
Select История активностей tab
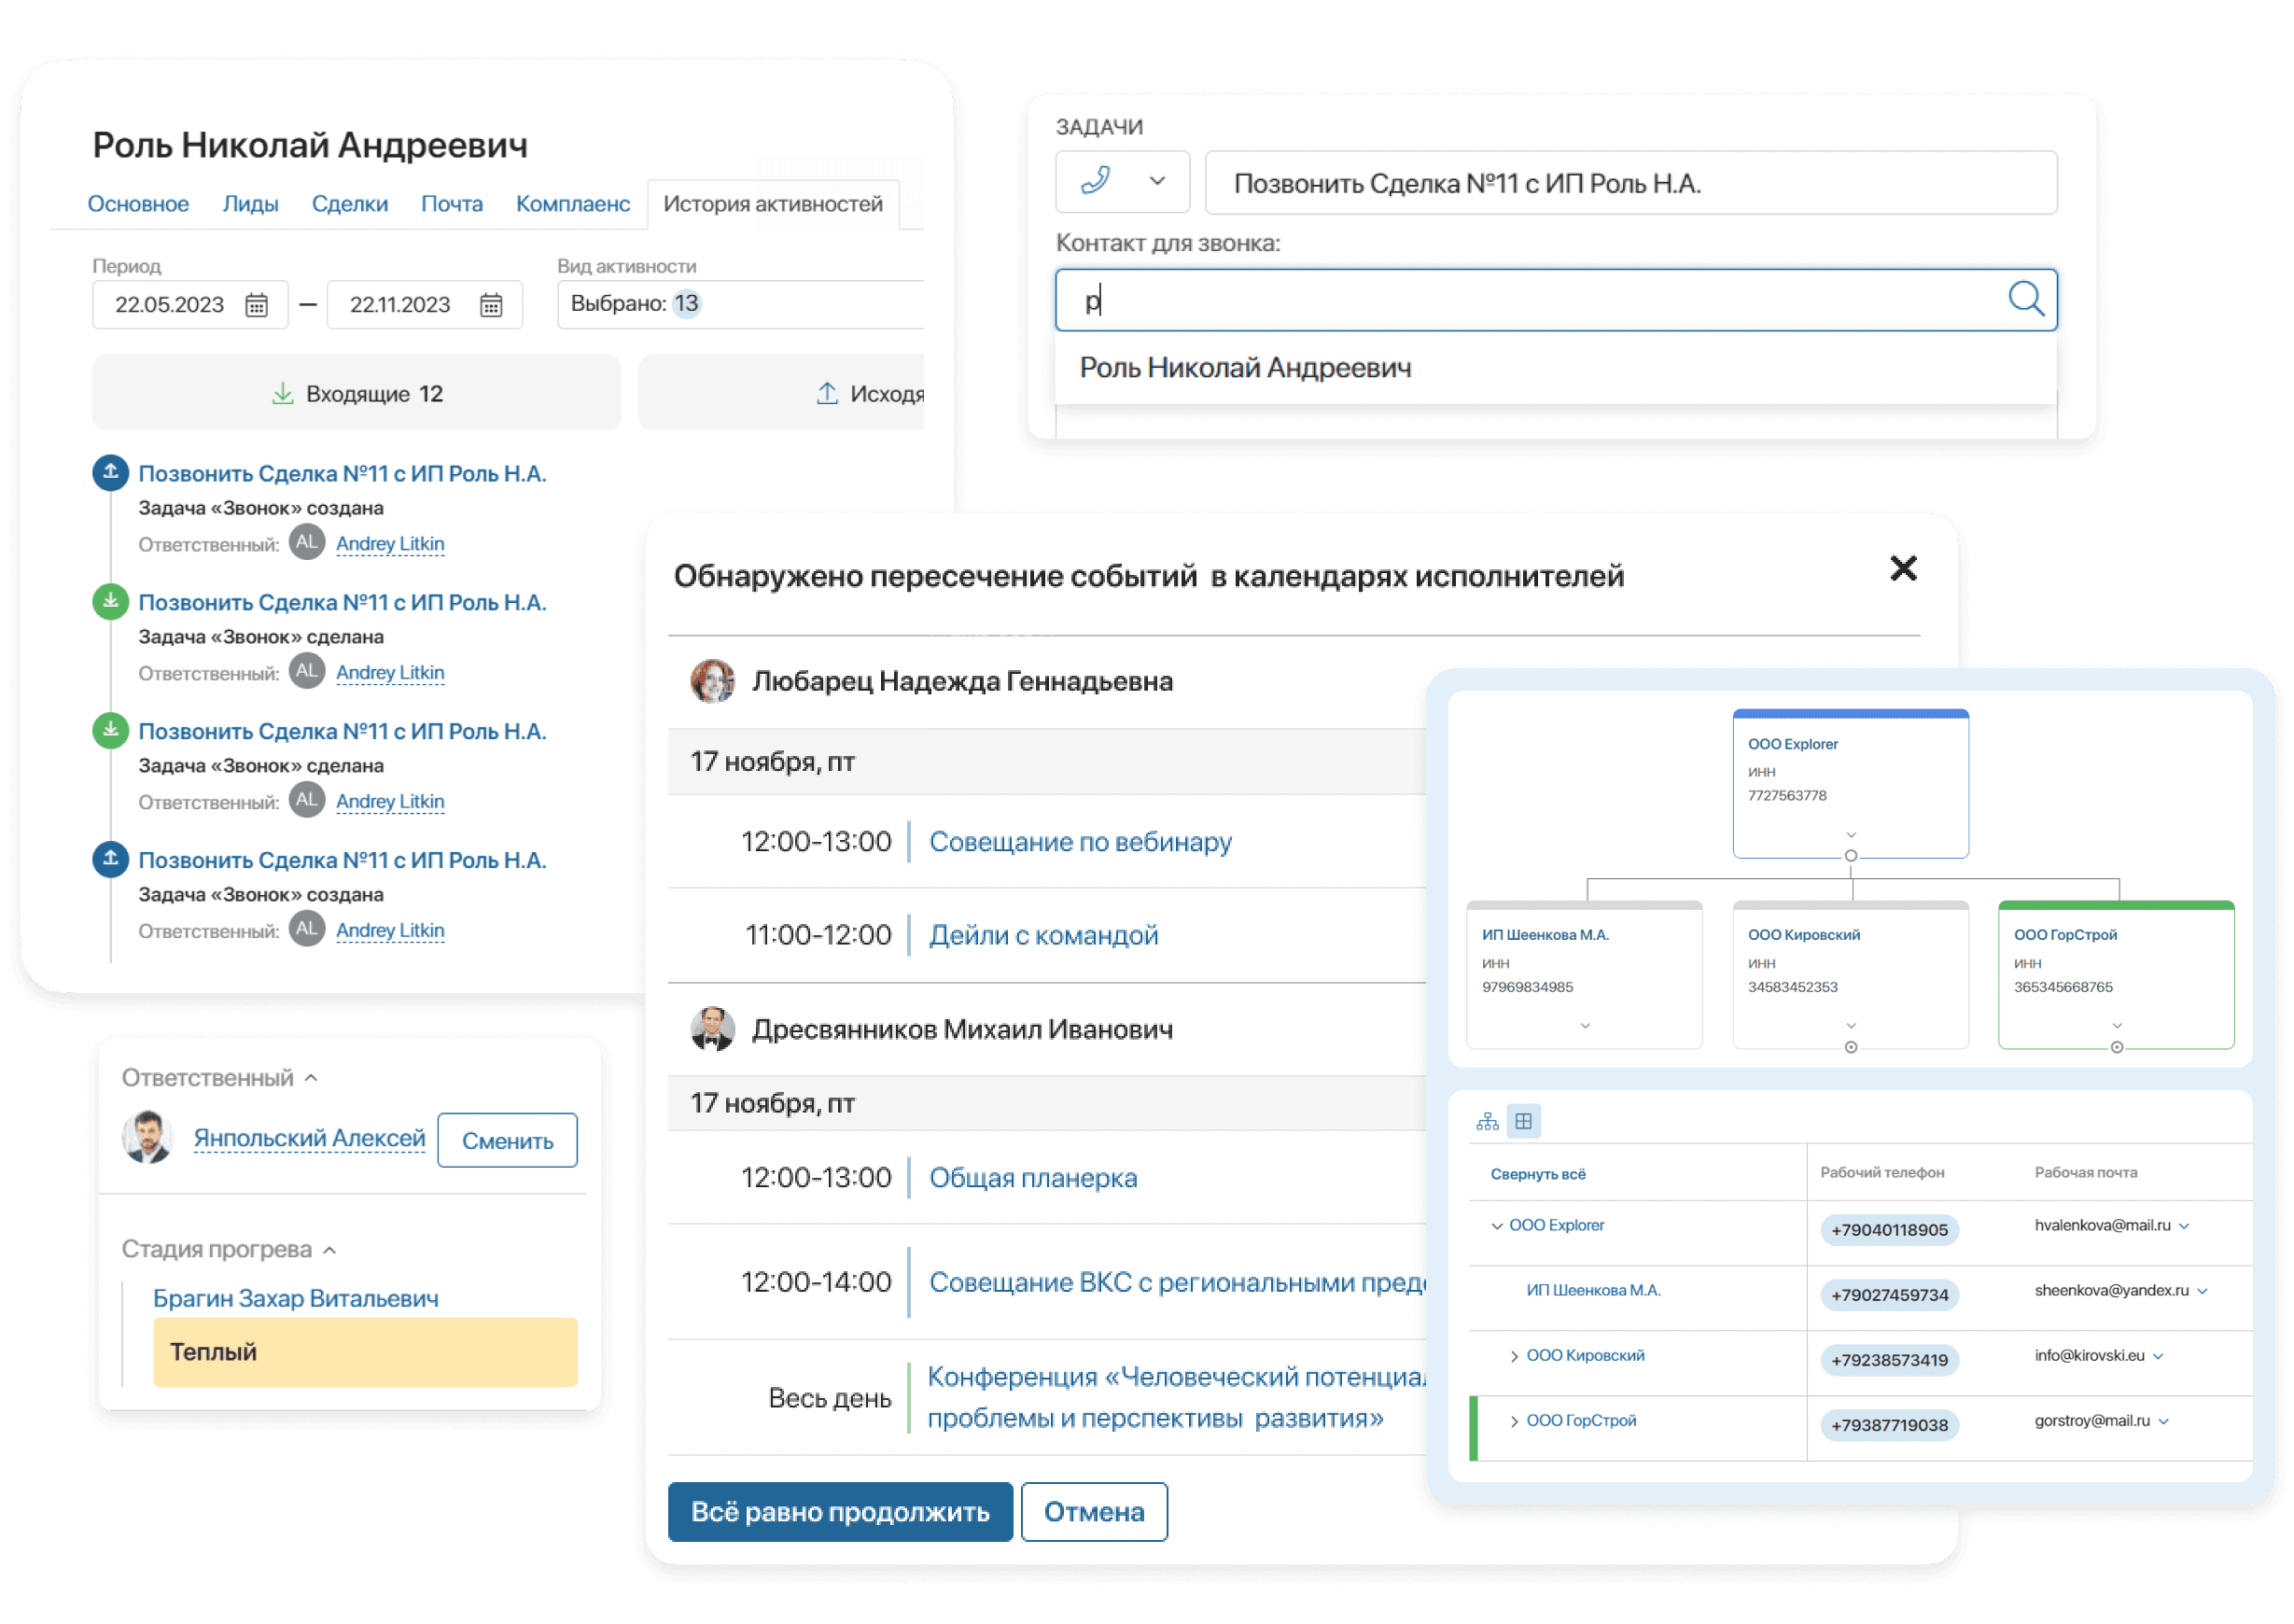(772, 204)
